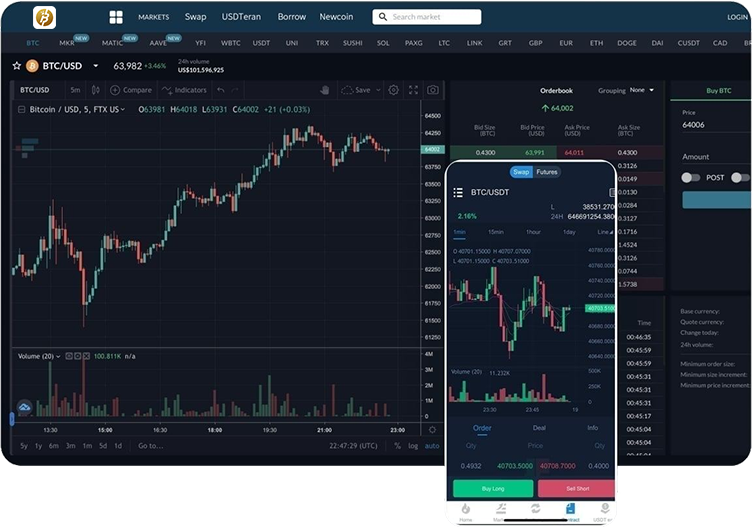Open chart settings gear icon
This screenshot has width=752, height=527.
394,90
